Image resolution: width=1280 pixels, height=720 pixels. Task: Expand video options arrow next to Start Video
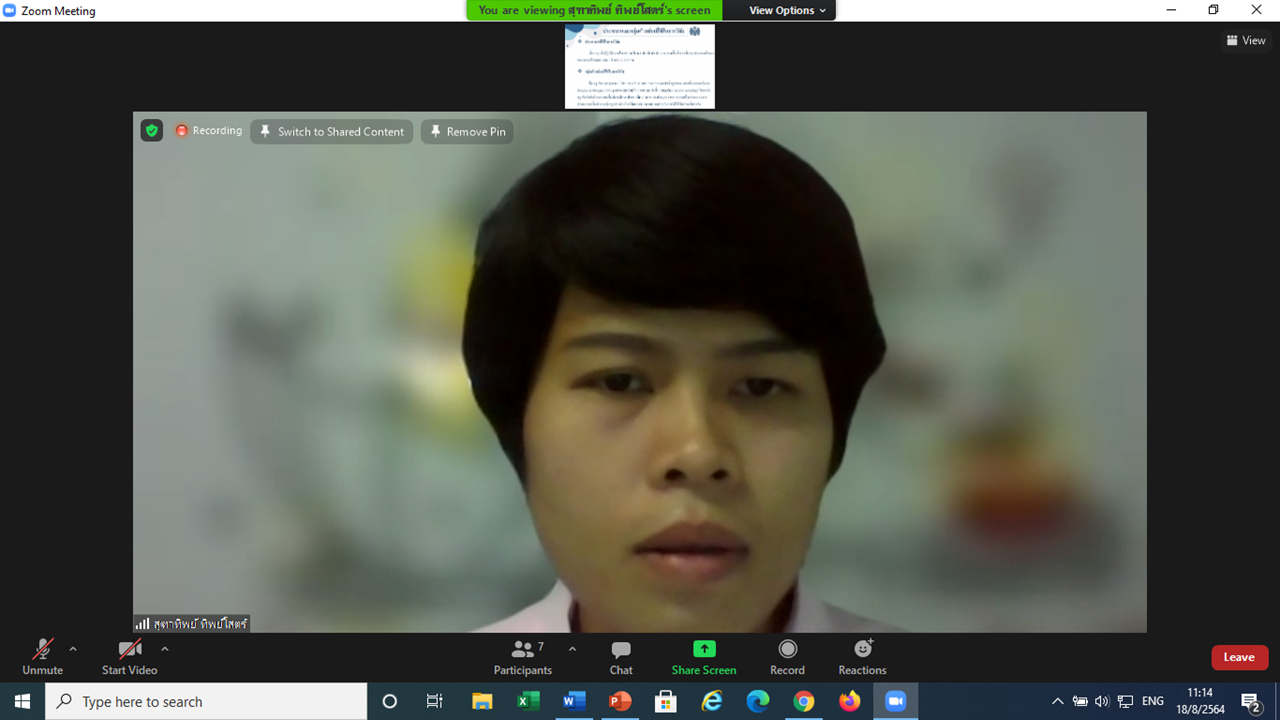[x=165, y=649]
